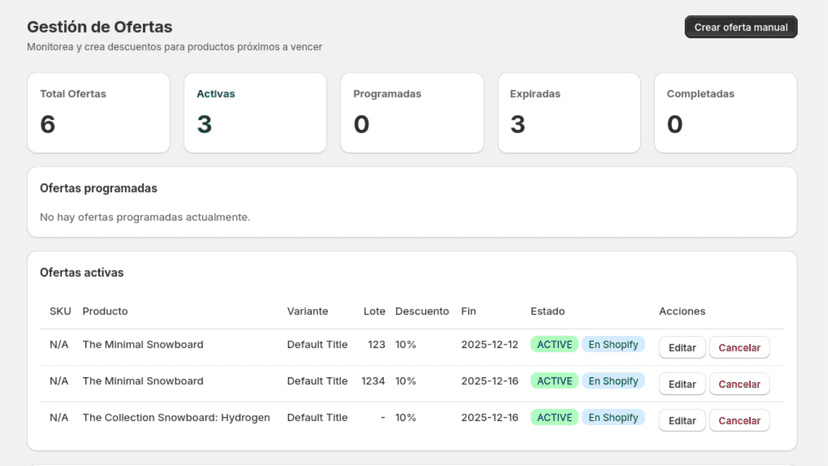
Task: Edit the offer with lote 123
Action: pos(682,348)
